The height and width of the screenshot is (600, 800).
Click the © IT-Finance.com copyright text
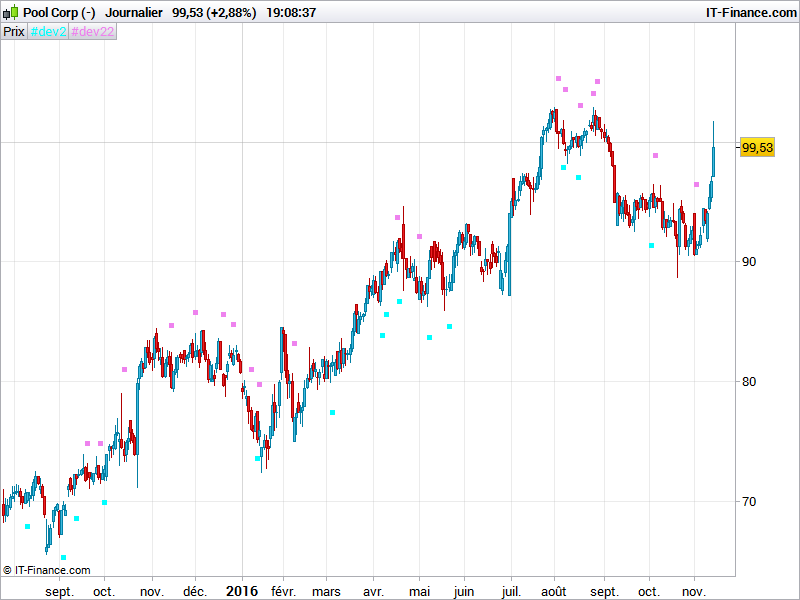coord(46,570)
